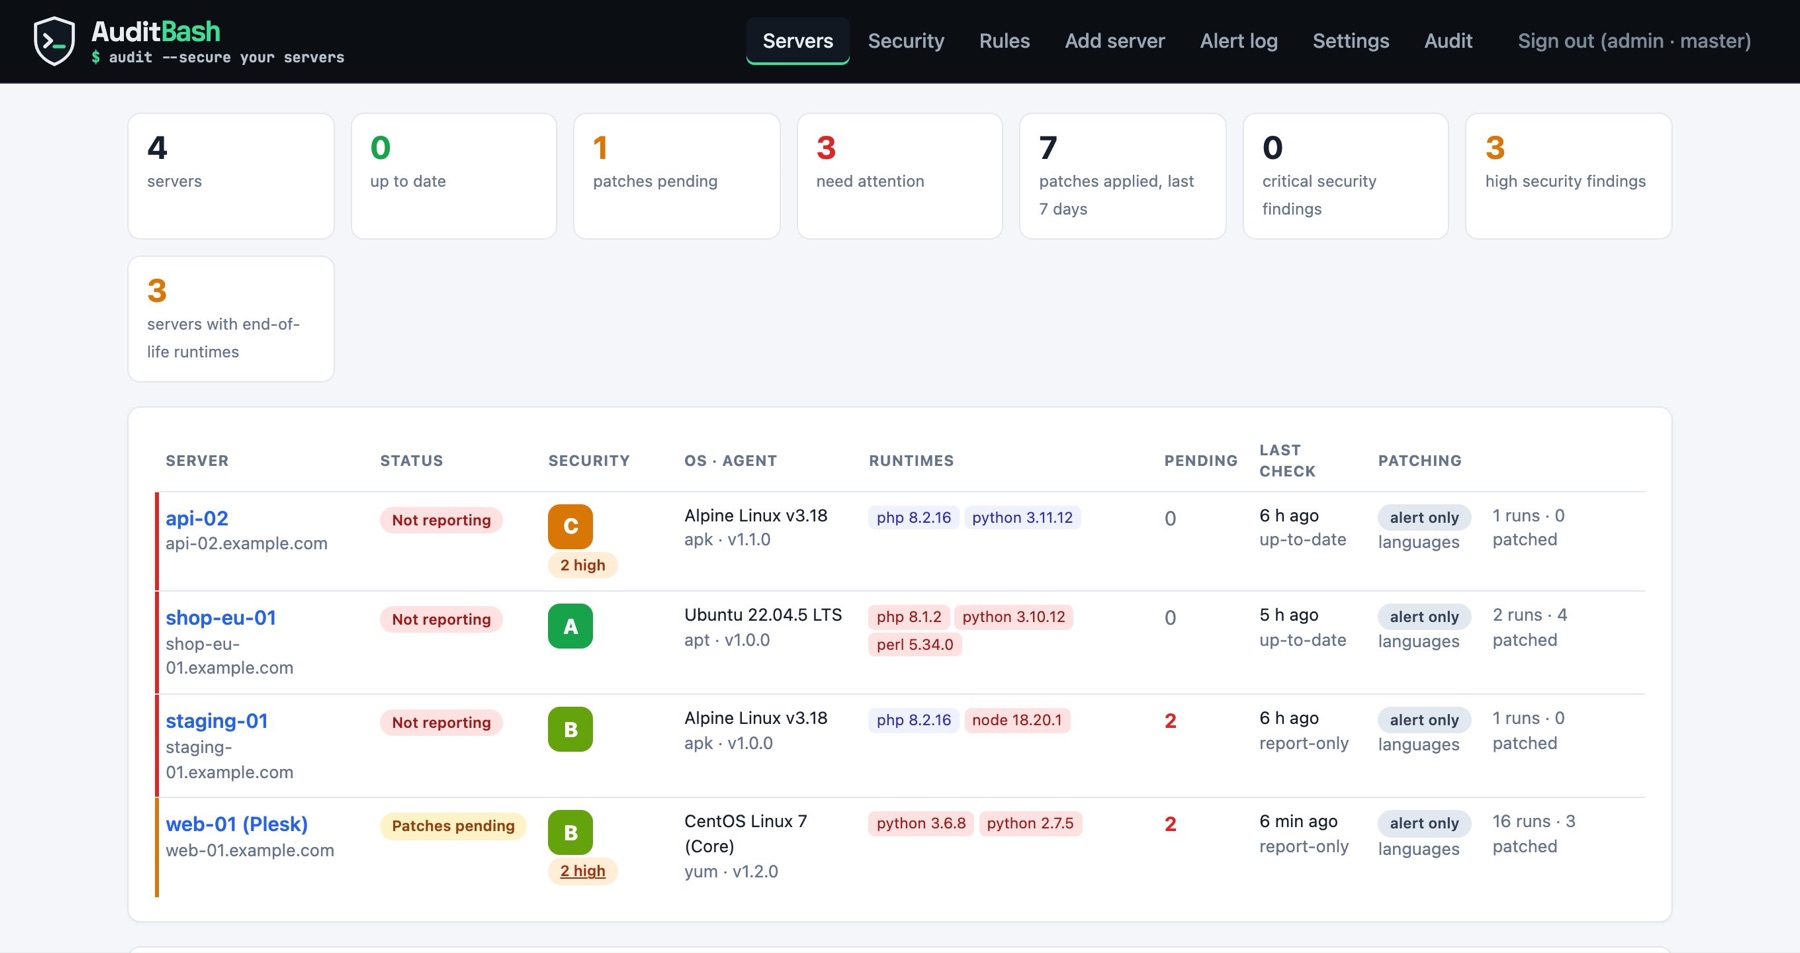The image size is (1800, 953).
Task: Click 'Not reporting' badge for staging-01
Action: click(x=441, y=722)
